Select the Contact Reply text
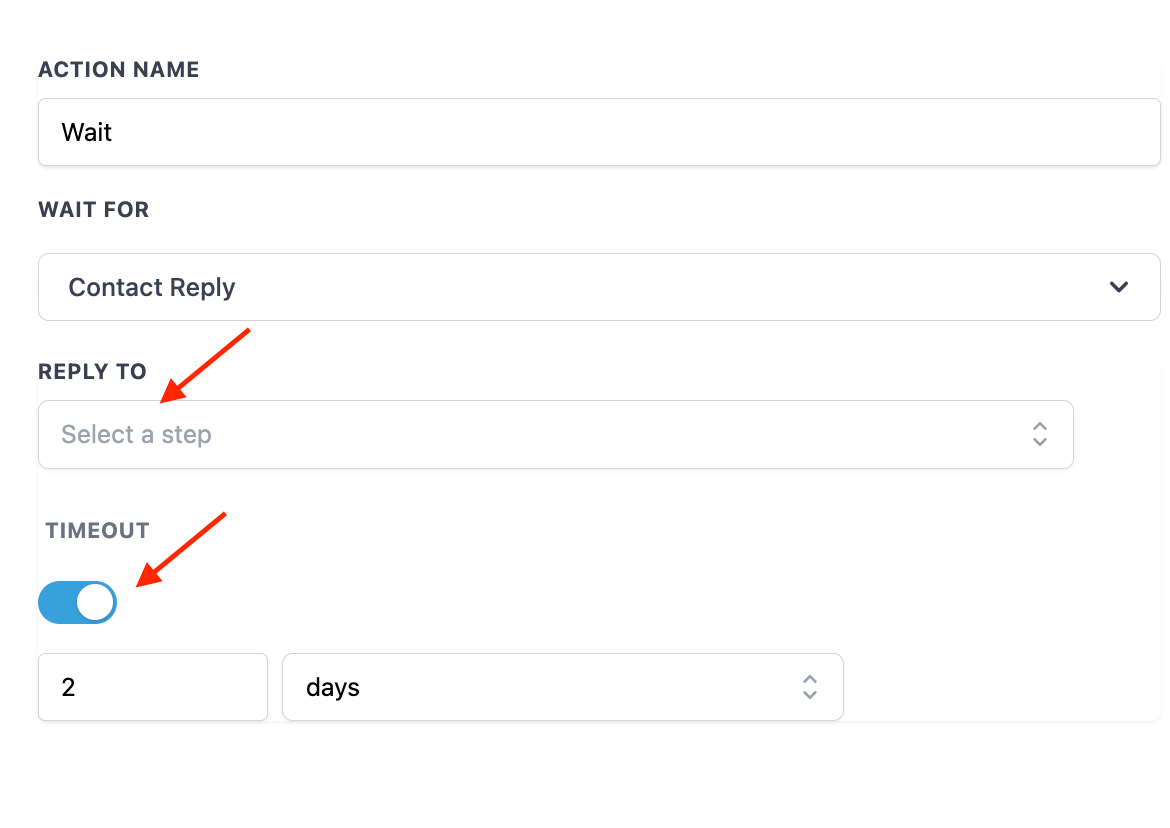 [x=151, y=288]
